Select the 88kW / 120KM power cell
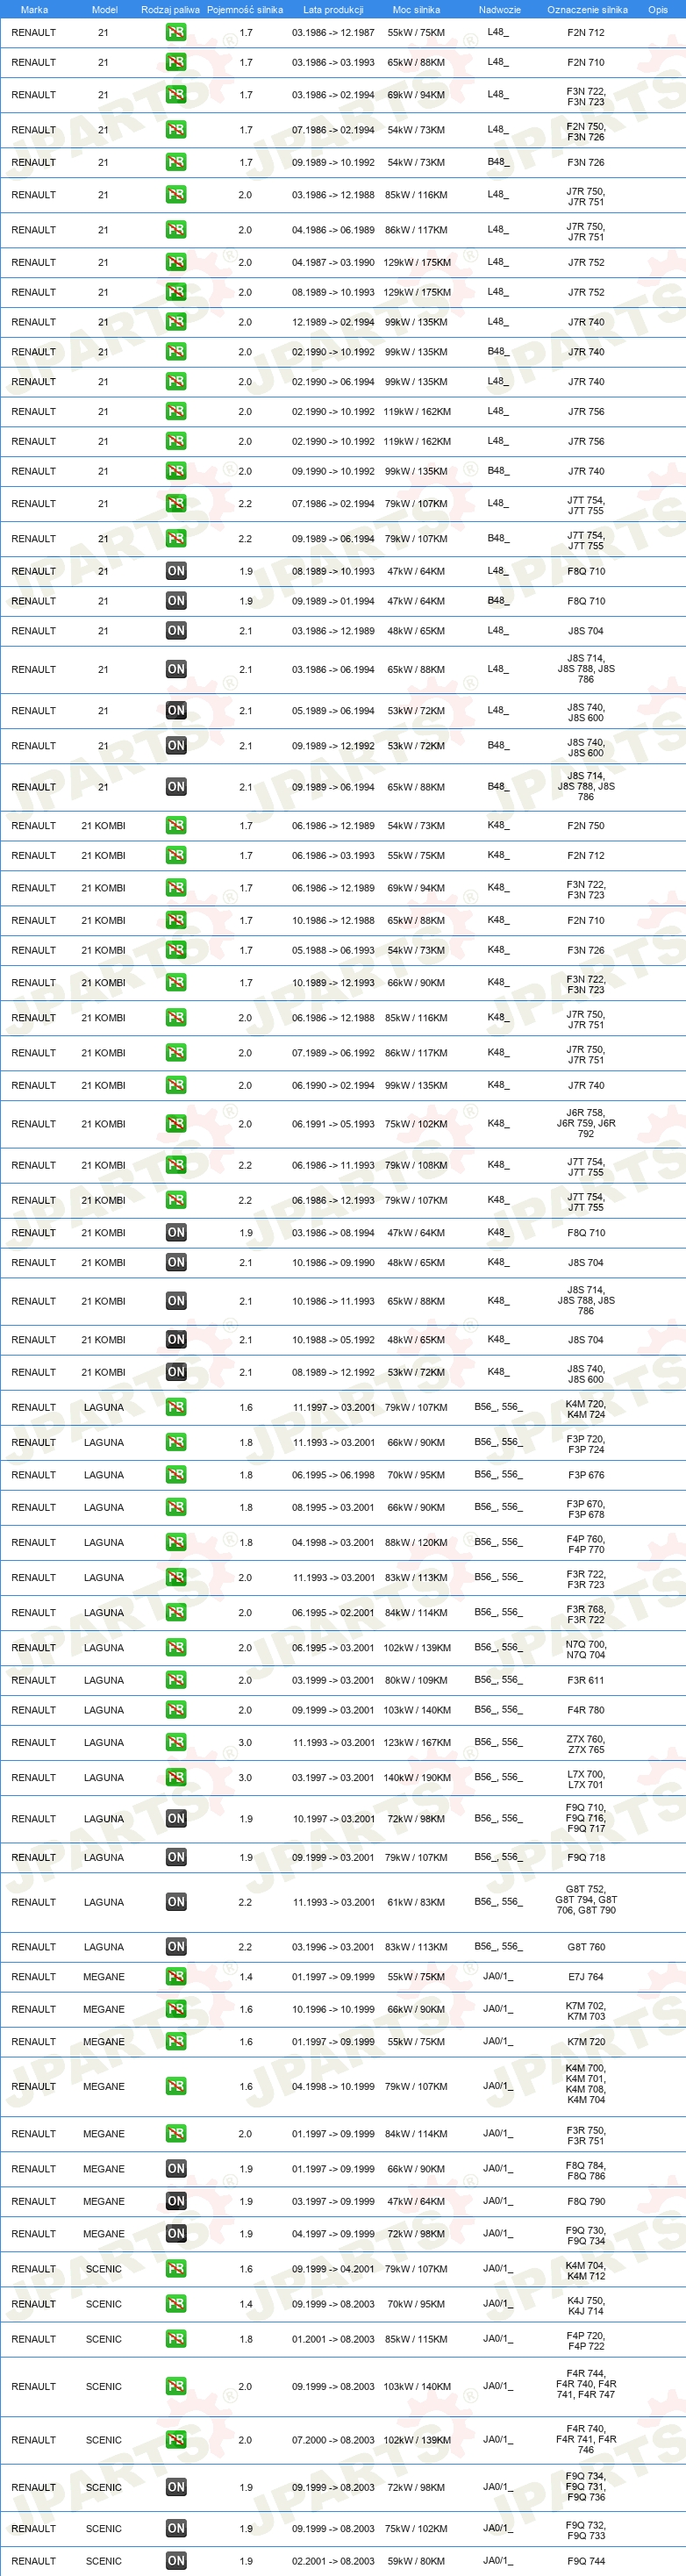This screenshot has width=686, height=2576. pyautogui.click(x=417, y=1543)
